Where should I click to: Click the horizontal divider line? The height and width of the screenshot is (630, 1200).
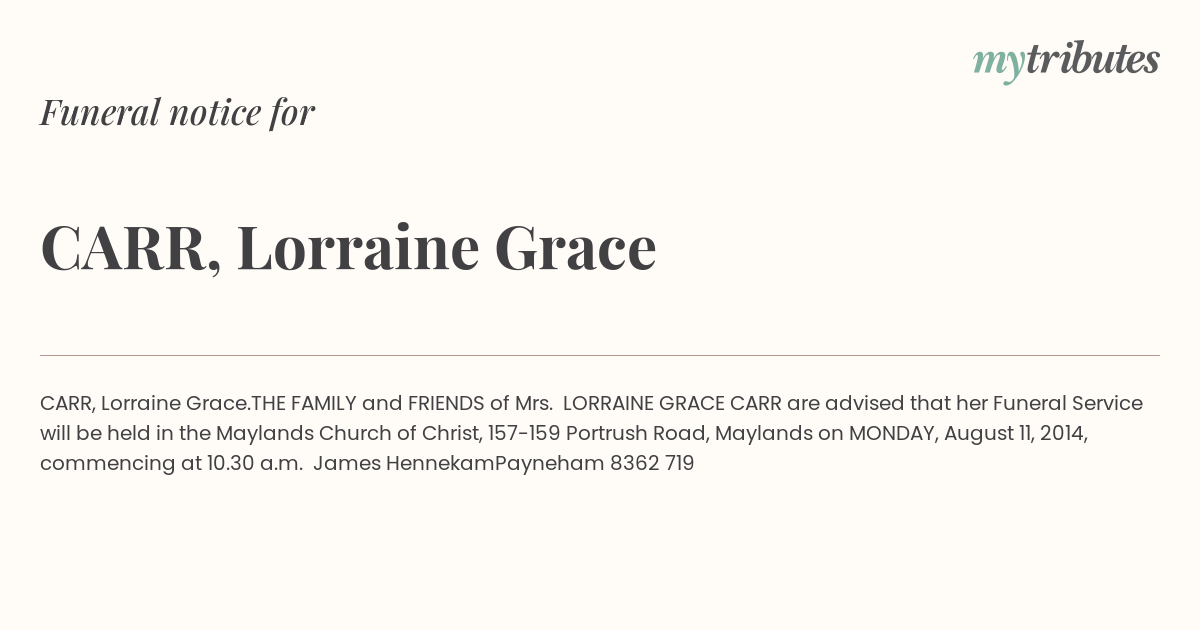(x=600, y=355)
